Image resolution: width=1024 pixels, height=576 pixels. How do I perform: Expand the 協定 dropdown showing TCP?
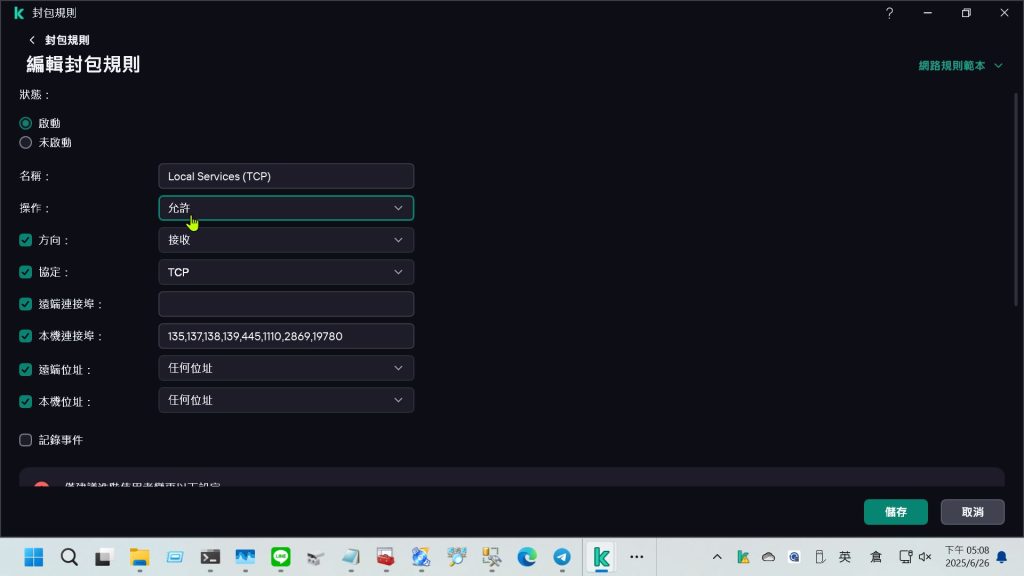pos(286,272)
